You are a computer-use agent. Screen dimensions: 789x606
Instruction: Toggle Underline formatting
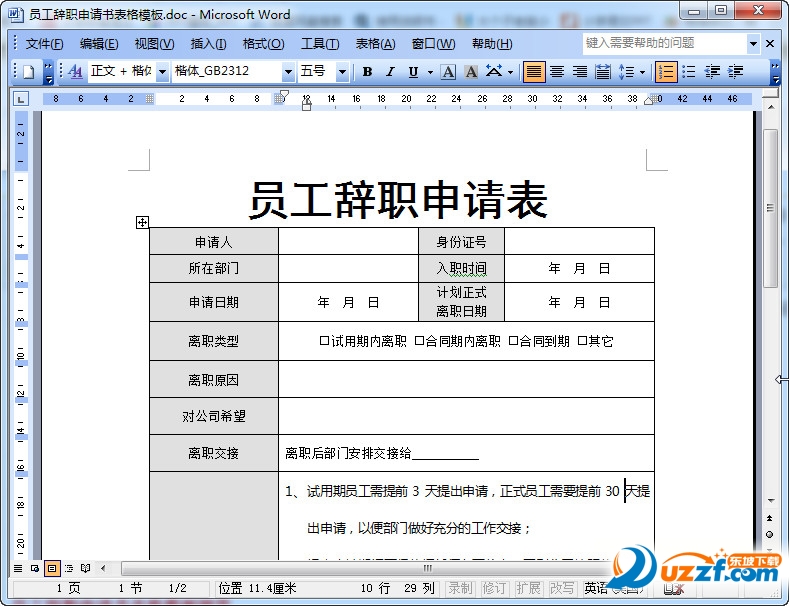pos(414,72)
